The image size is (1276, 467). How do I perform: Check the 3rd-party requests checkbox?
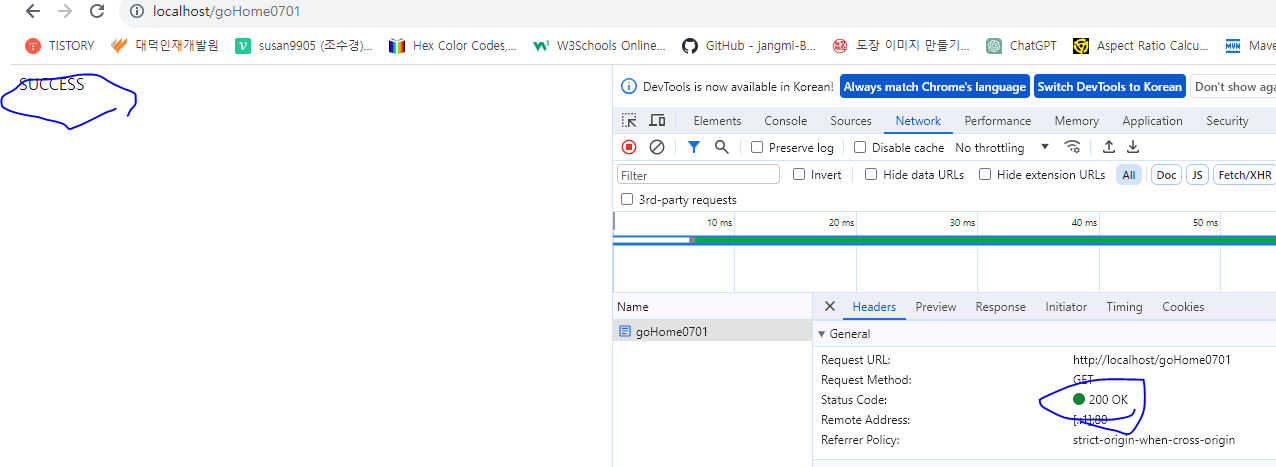tap(627, 200)
